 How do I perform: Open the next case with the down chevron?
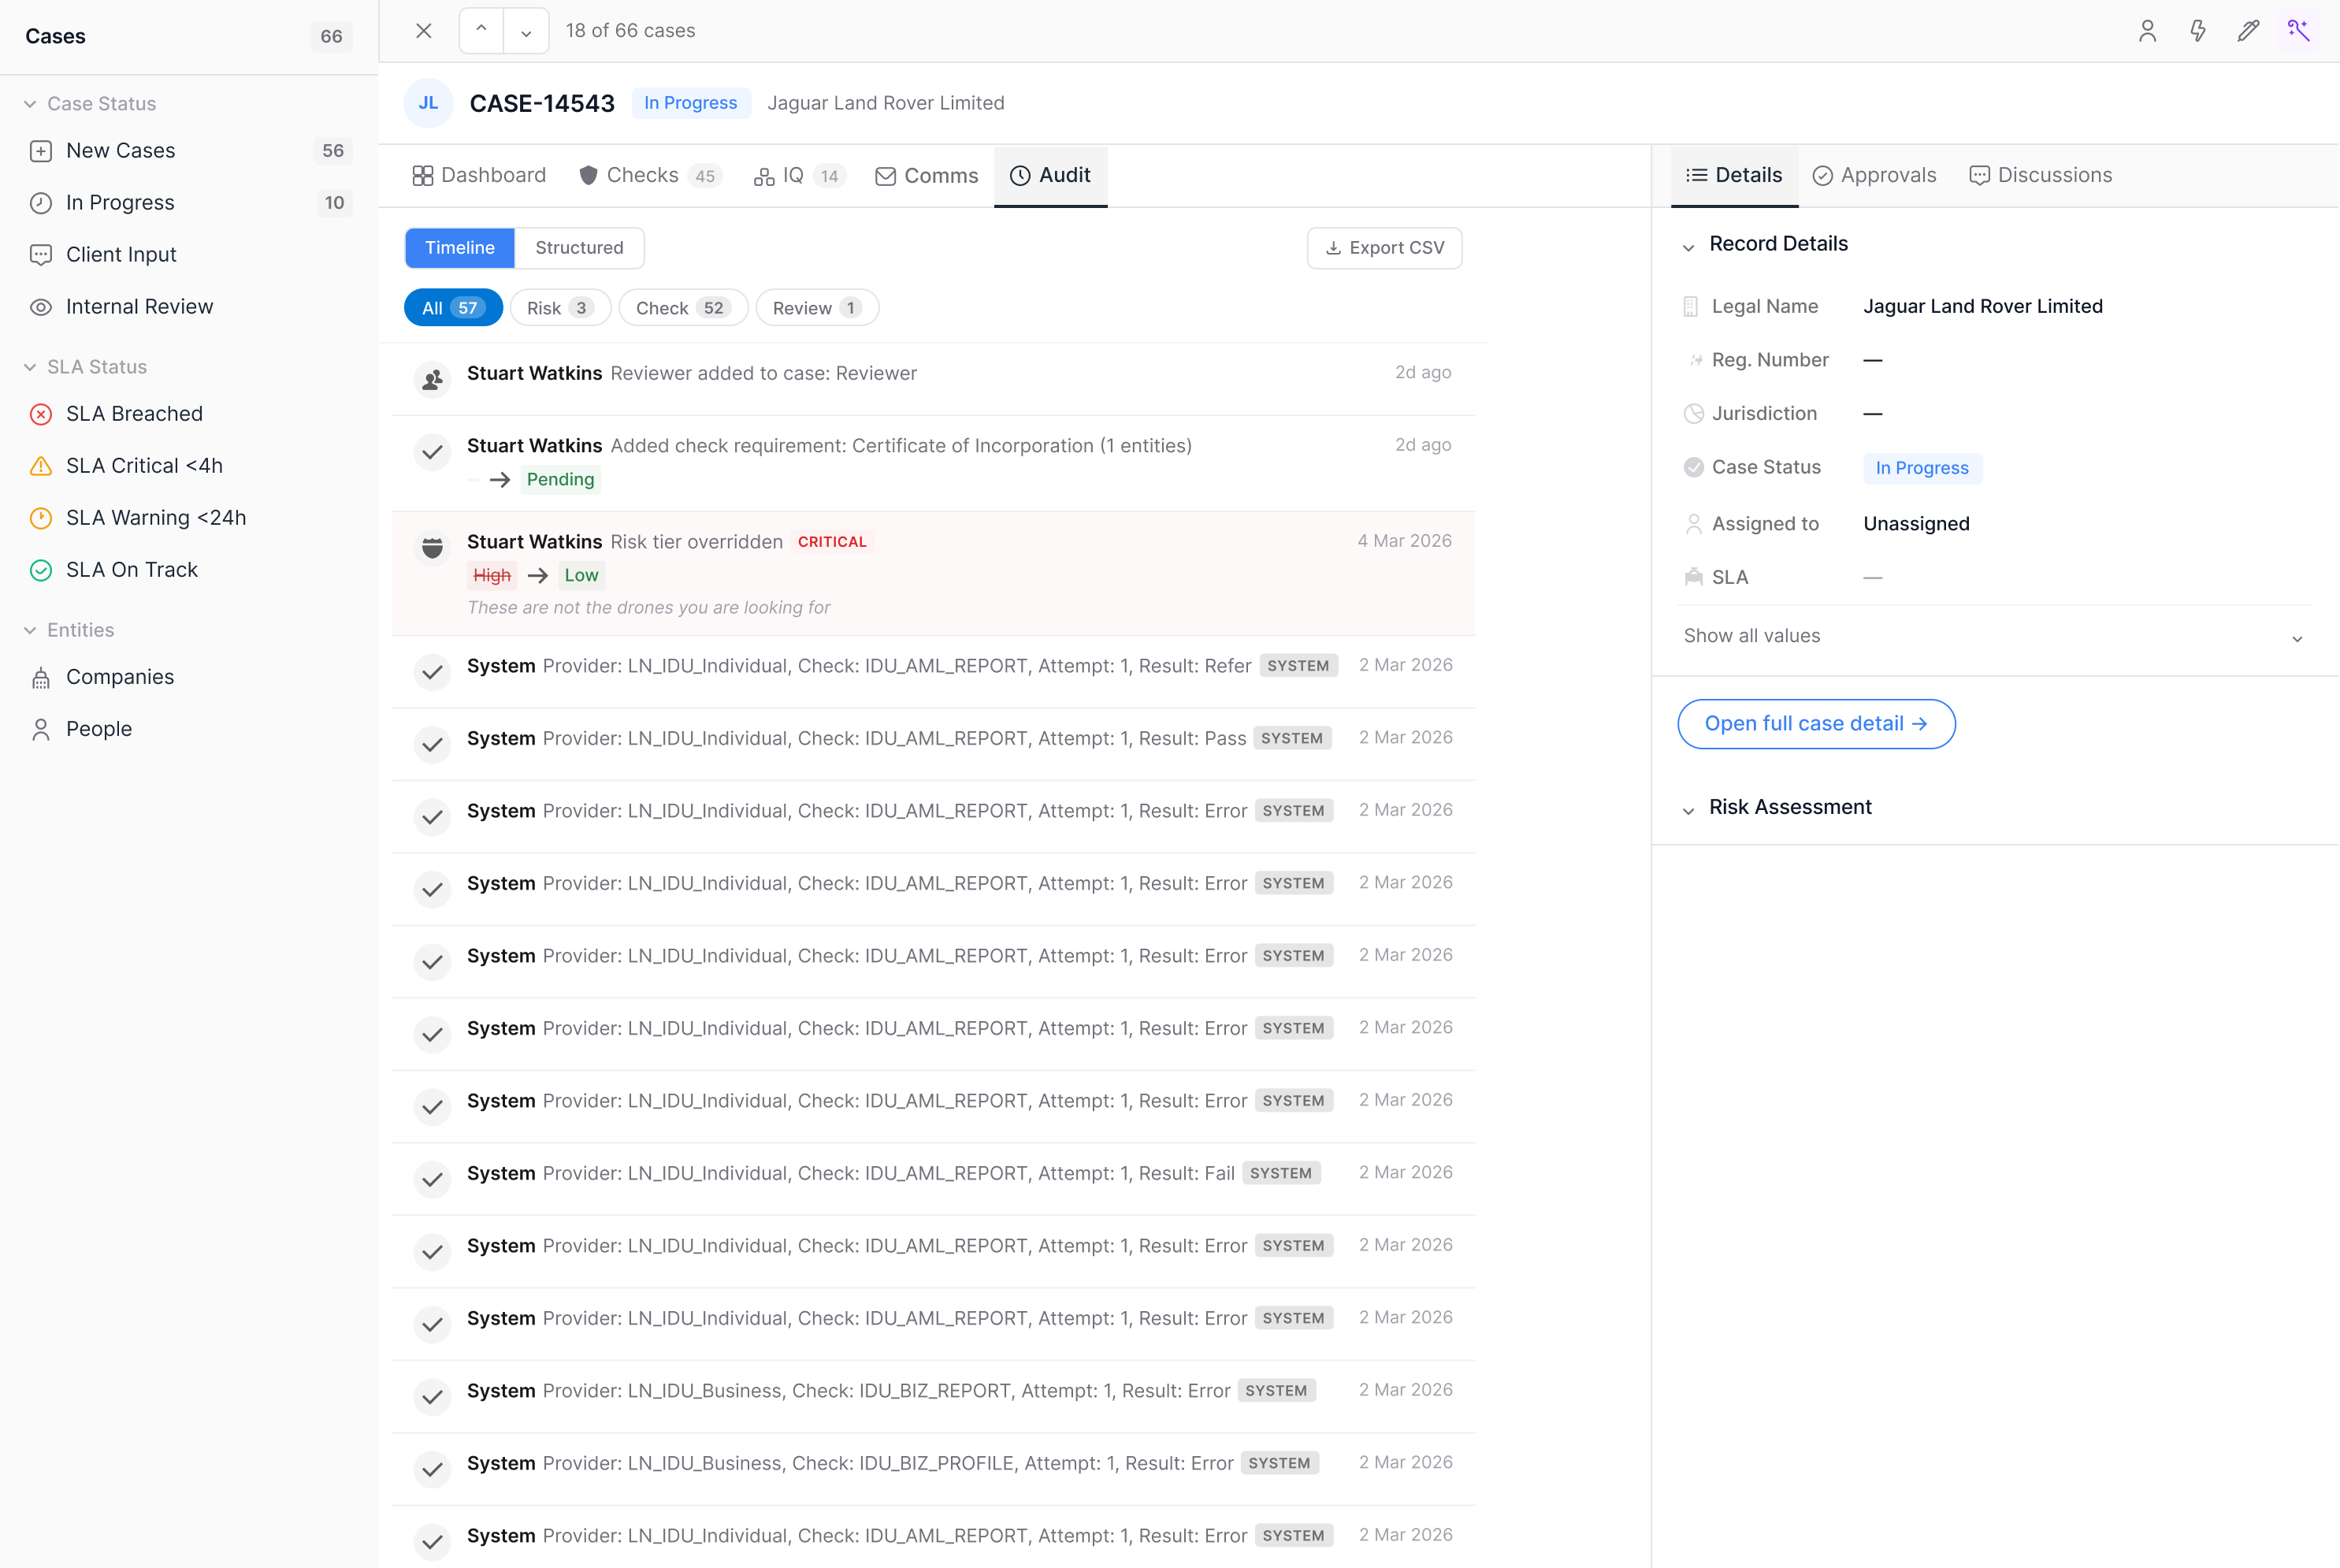click(x=526, y=30)
